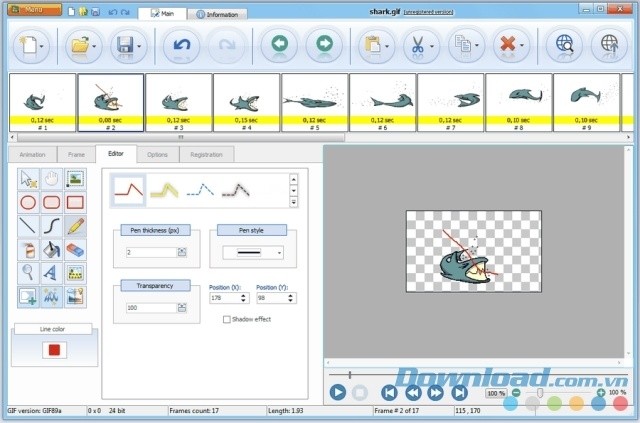
Task: Expand the Save floppy dropdown arrow
Action: (139, 47)
